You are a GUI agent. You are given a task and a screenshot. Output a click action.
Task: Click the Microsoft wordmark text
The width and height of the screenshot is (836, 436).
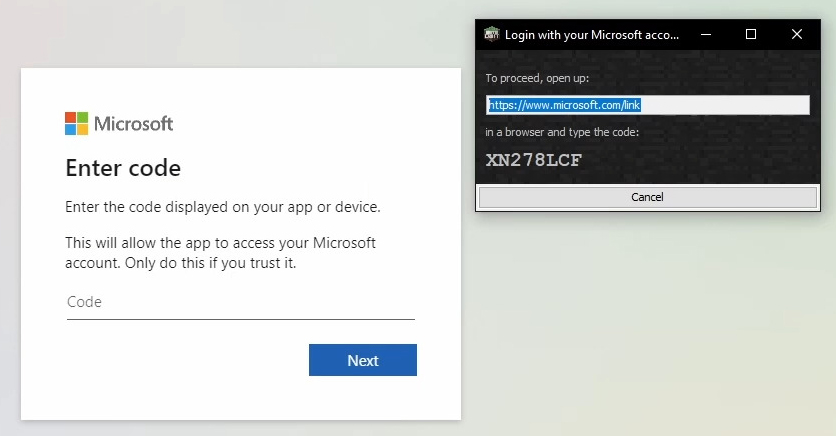133,124
